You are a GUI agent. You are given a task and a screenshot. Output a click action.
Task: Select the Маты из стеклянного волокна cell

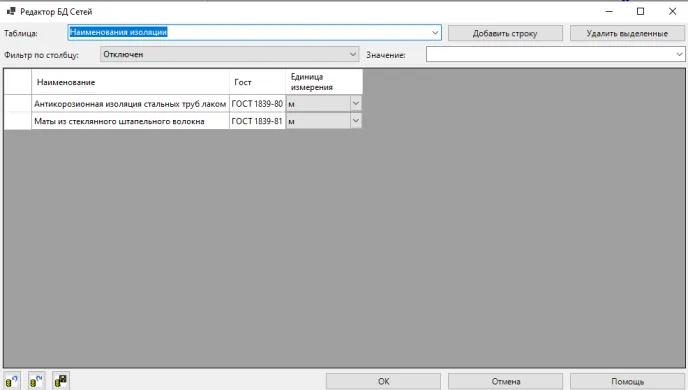[130, 121]
